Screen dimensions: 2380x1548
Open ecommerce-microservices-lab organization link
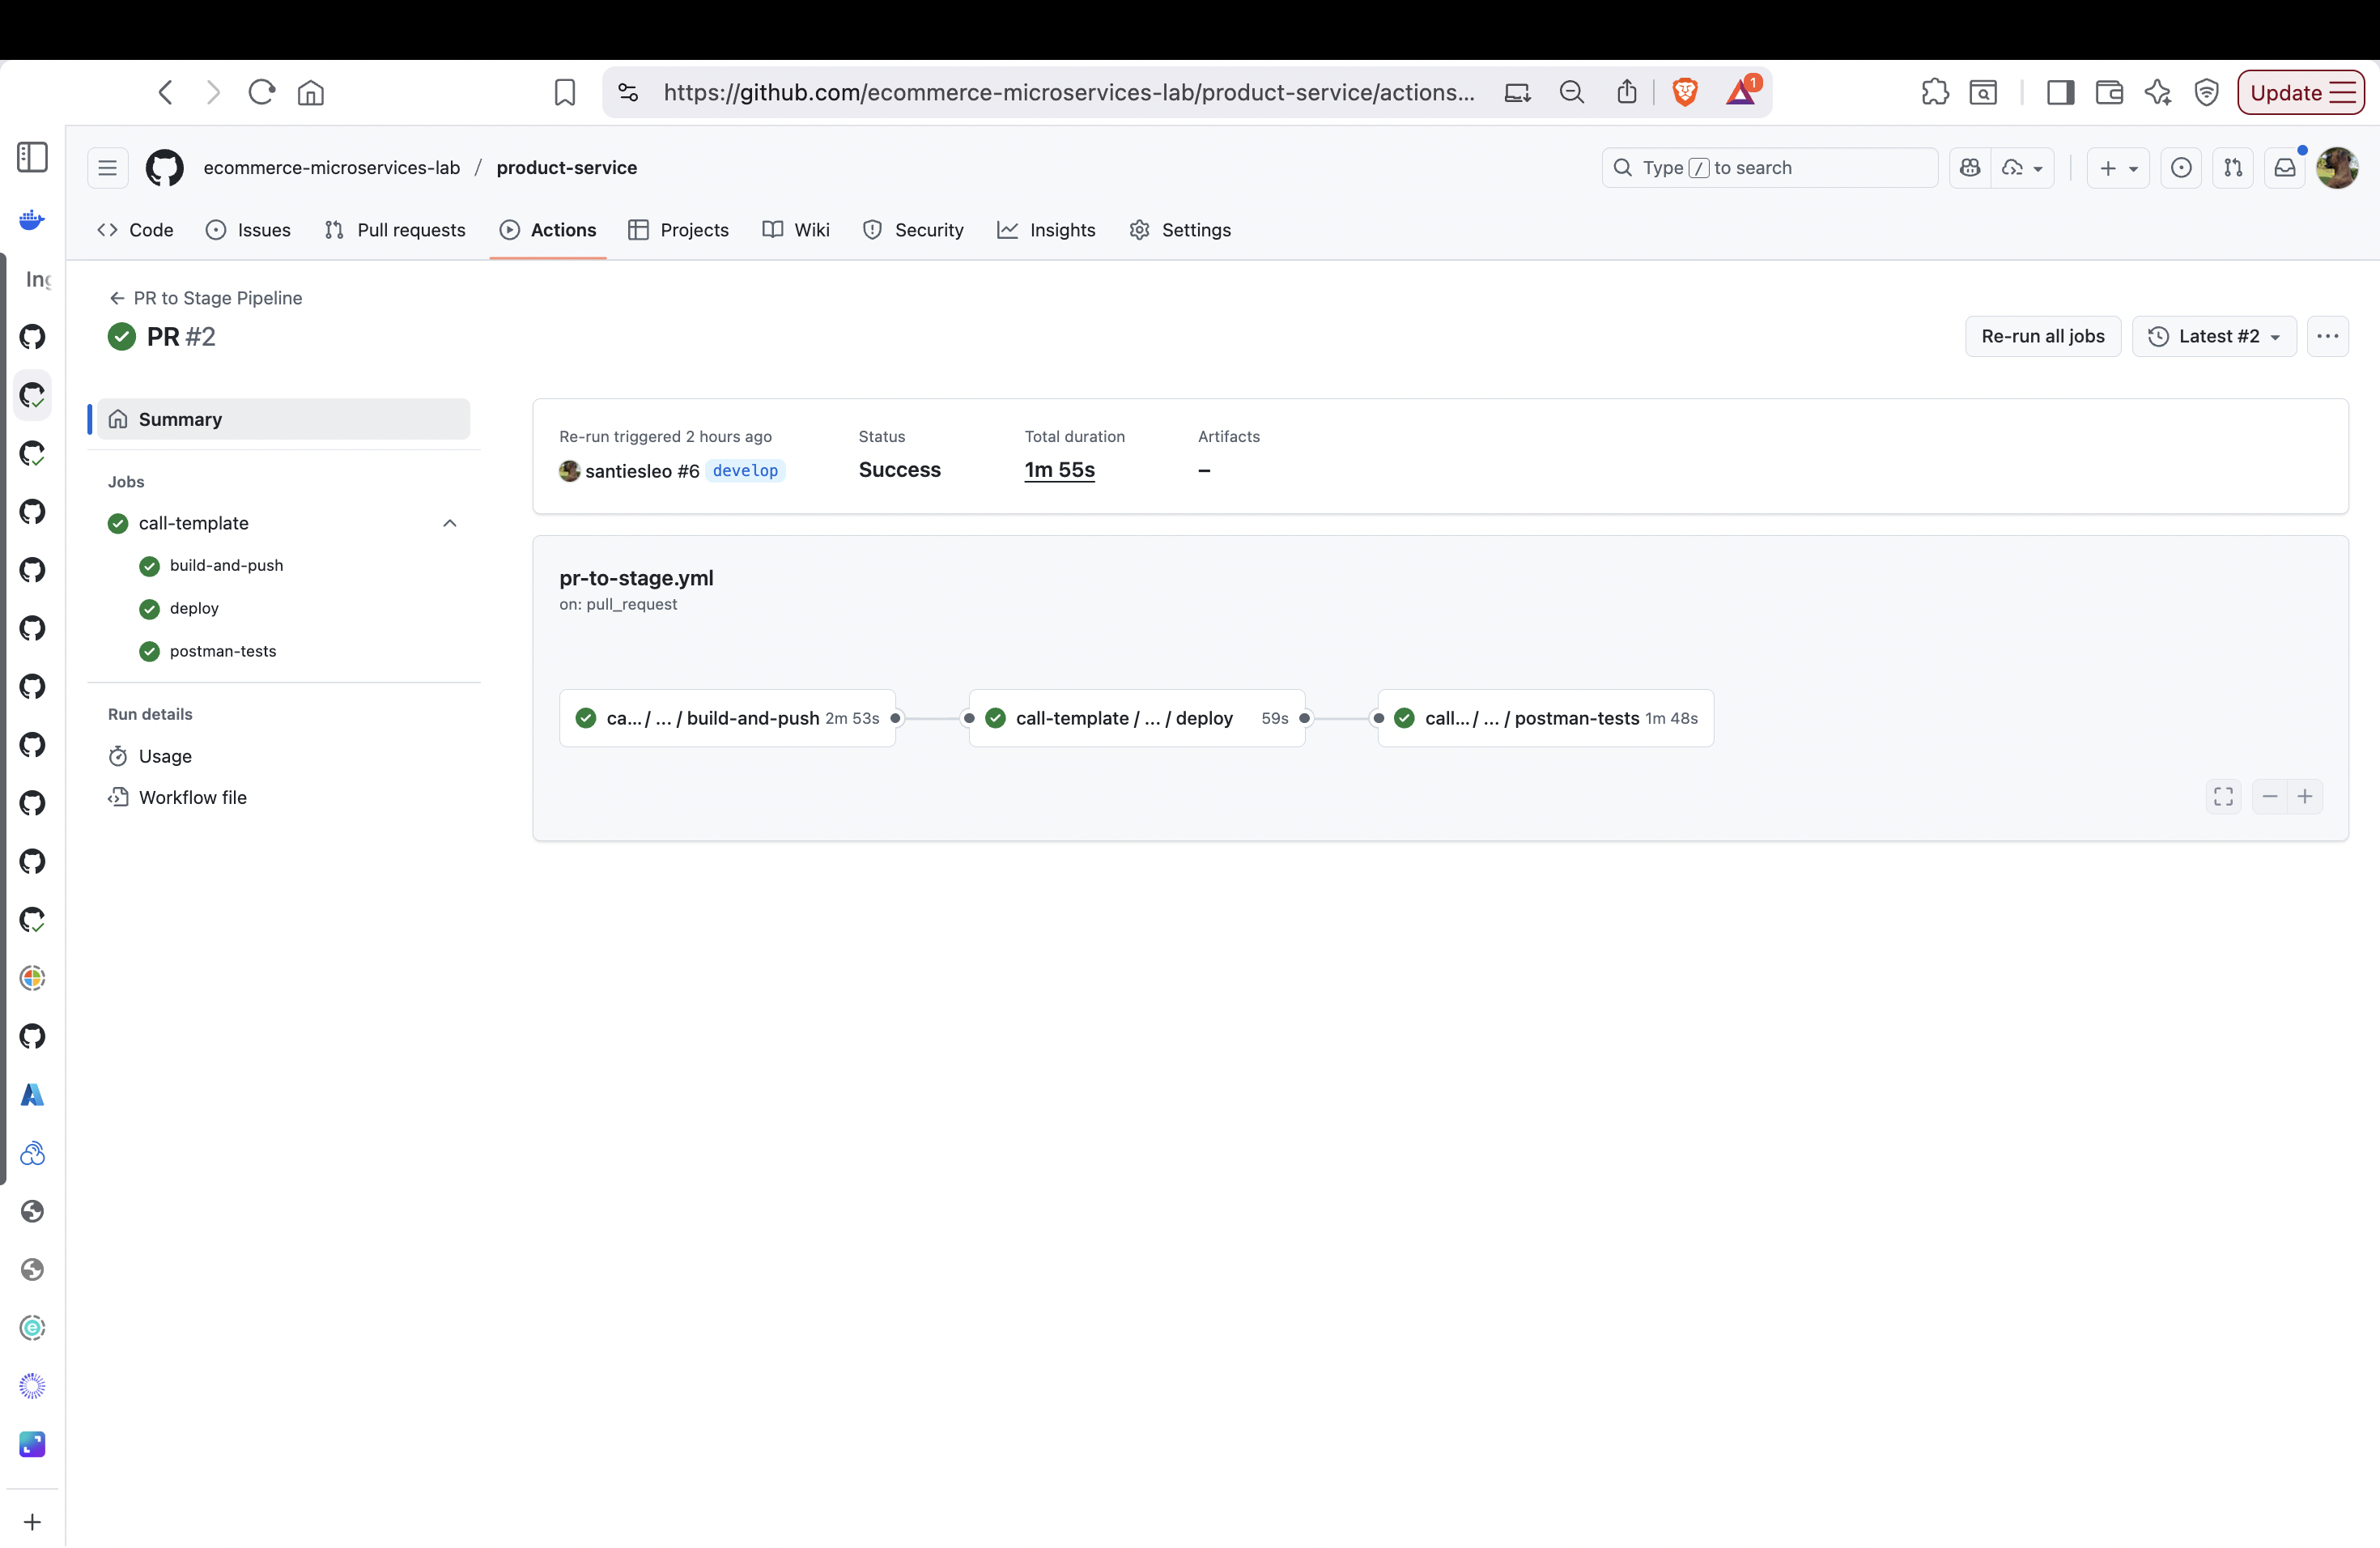click(x=332, y=168)
